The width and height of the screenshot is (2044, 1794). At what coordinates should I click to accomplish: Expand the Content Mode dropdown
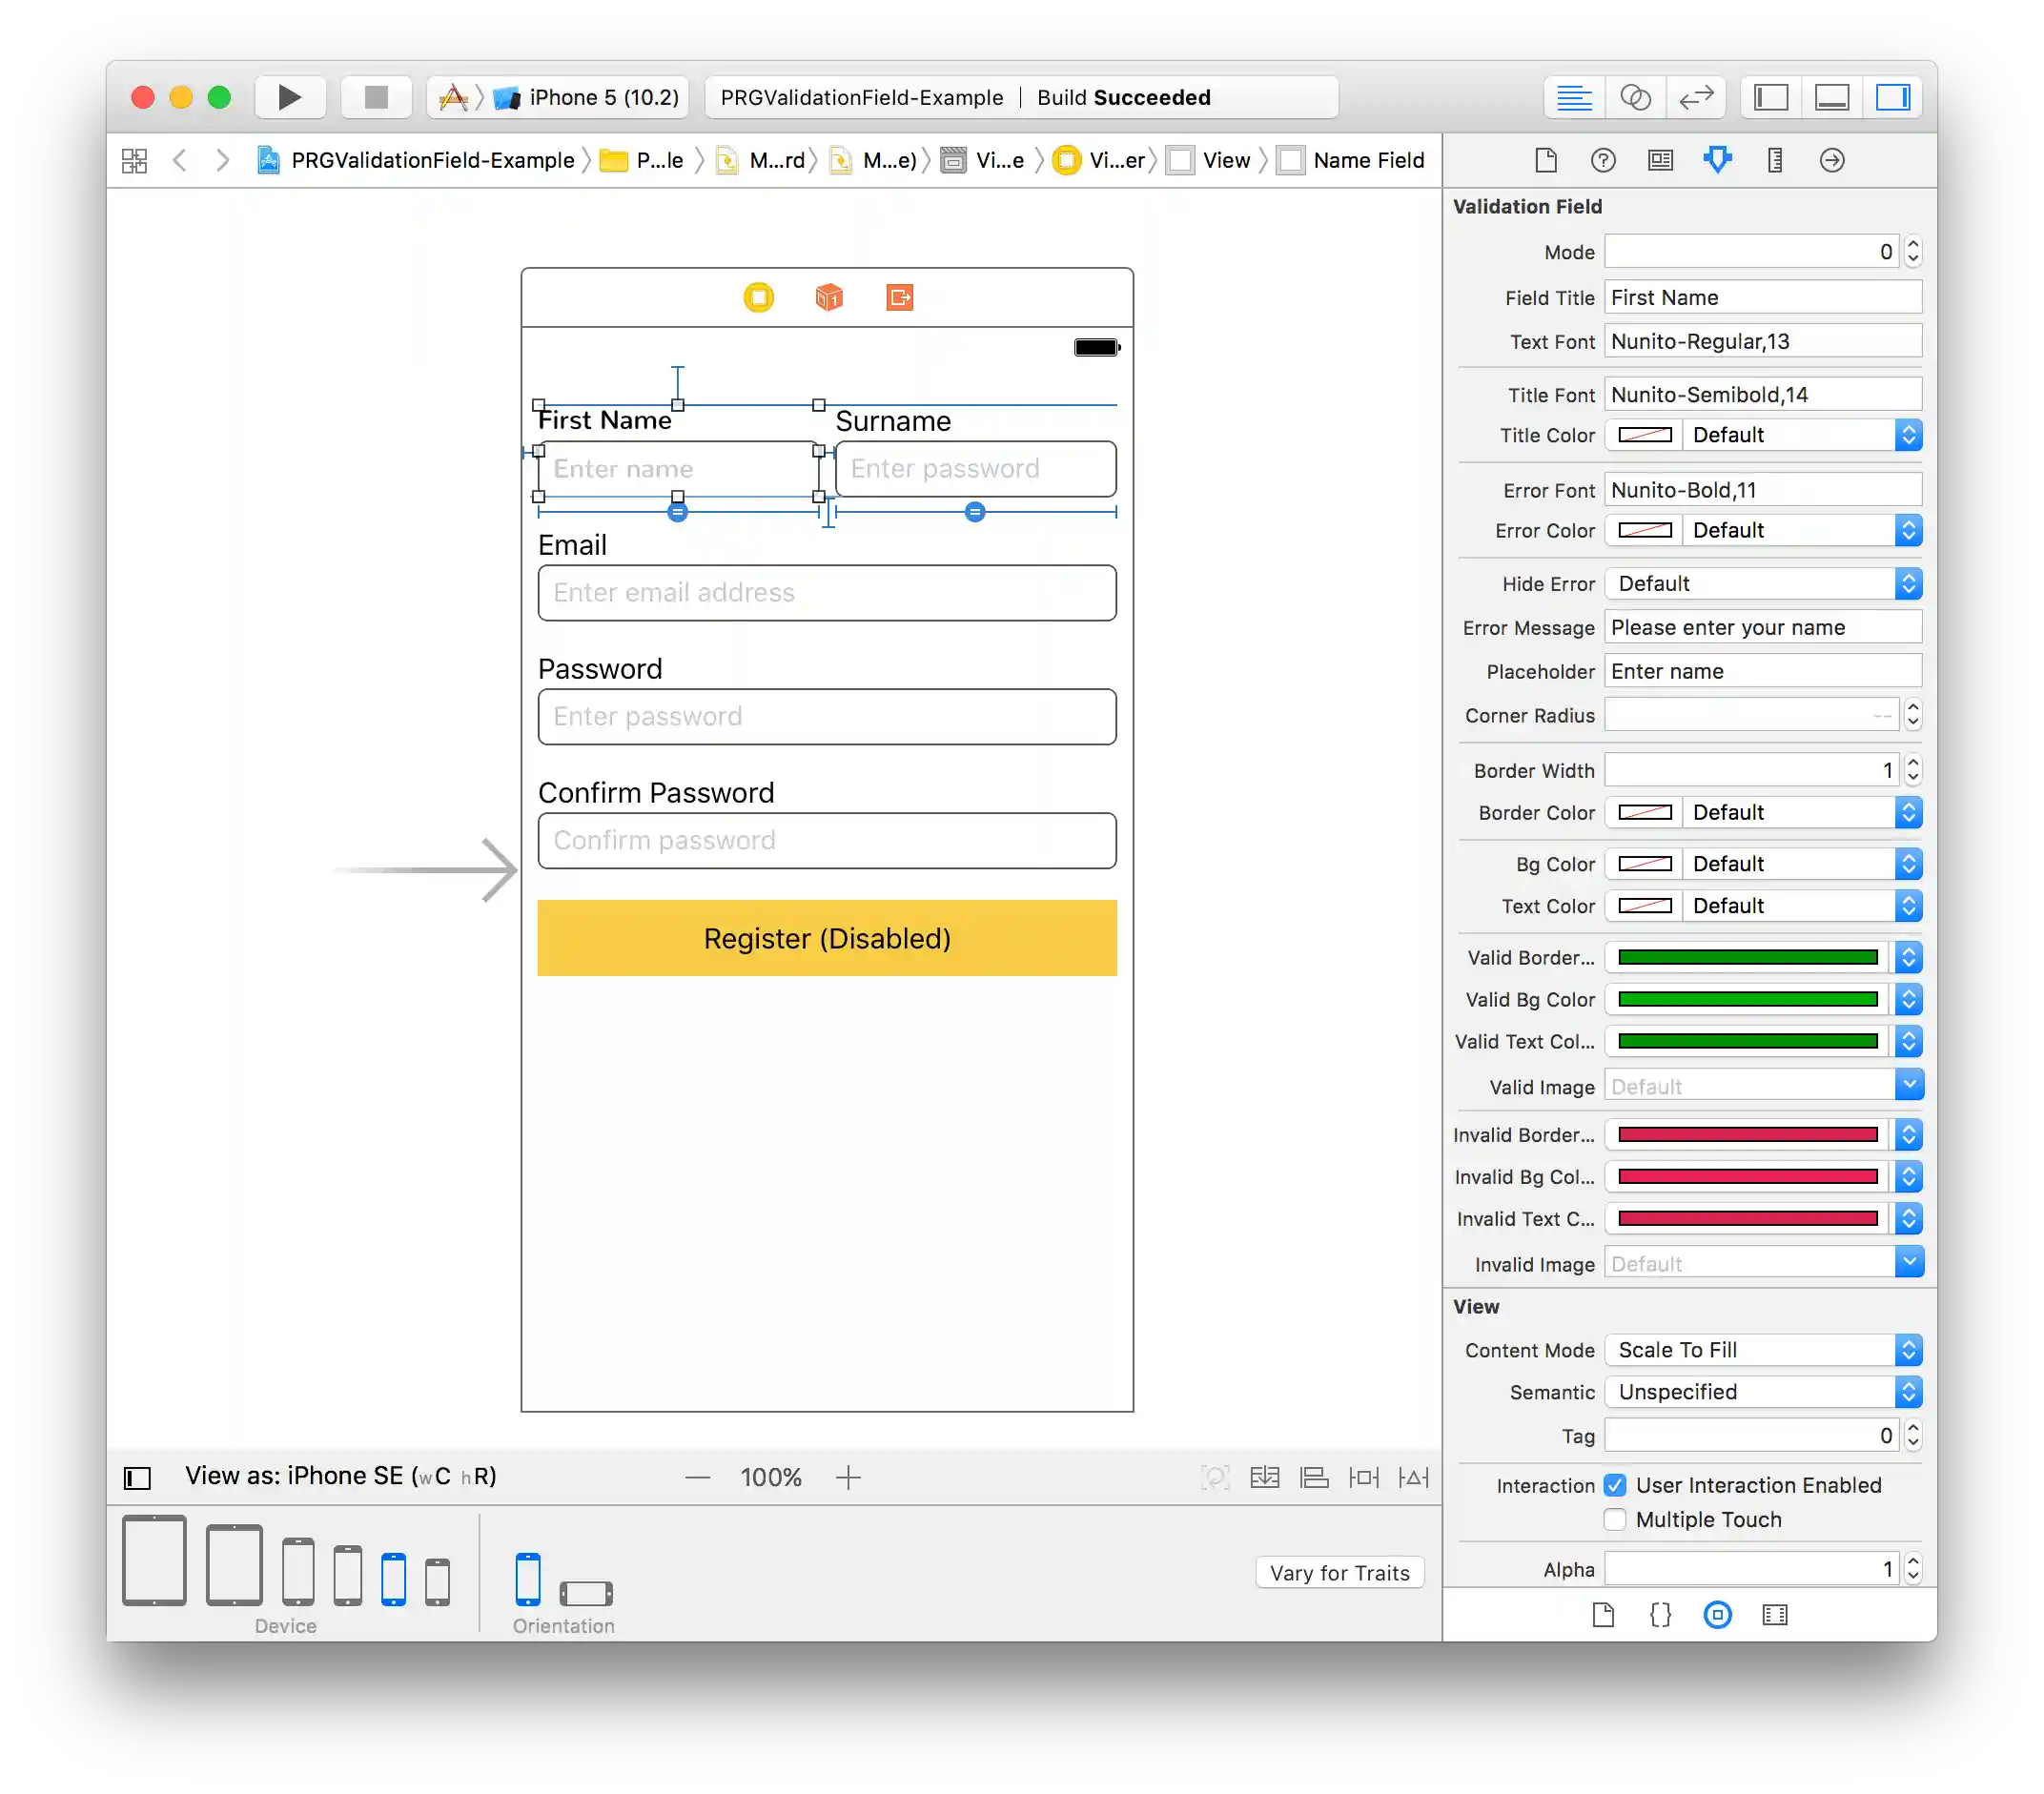tap(1762, 1350)
